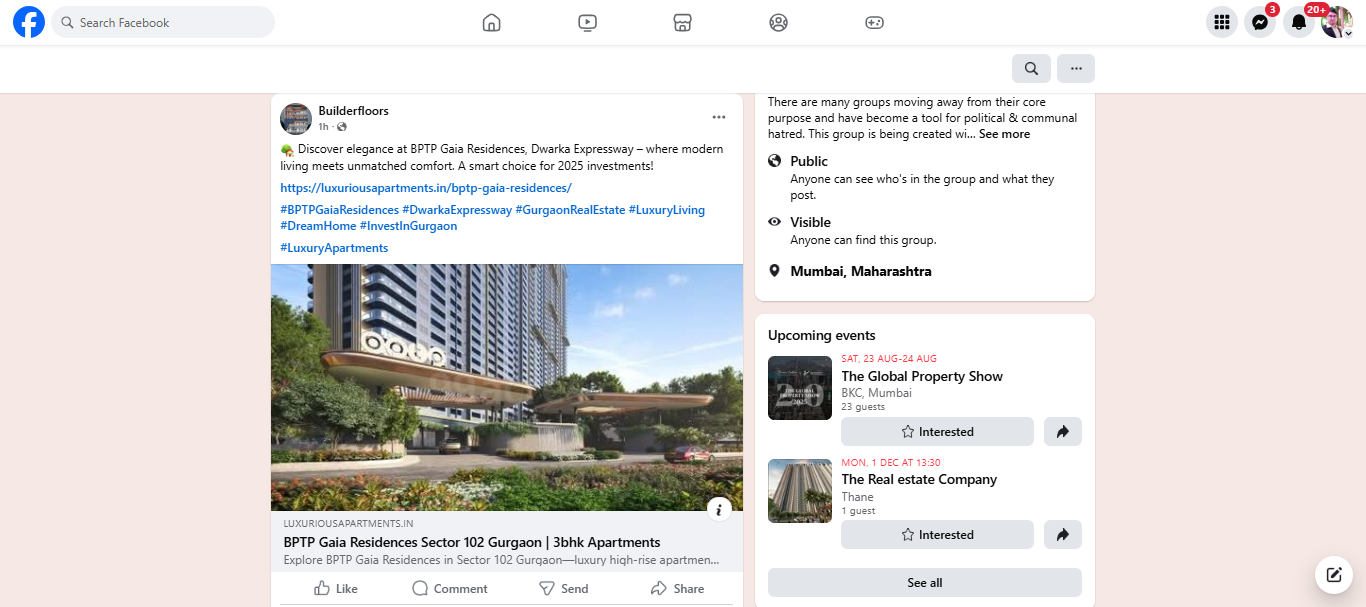Open The Real estate Company event thumbnail
Viewport: 1366px width, 607px height.
pyautogui.click(x=800, y=491)
